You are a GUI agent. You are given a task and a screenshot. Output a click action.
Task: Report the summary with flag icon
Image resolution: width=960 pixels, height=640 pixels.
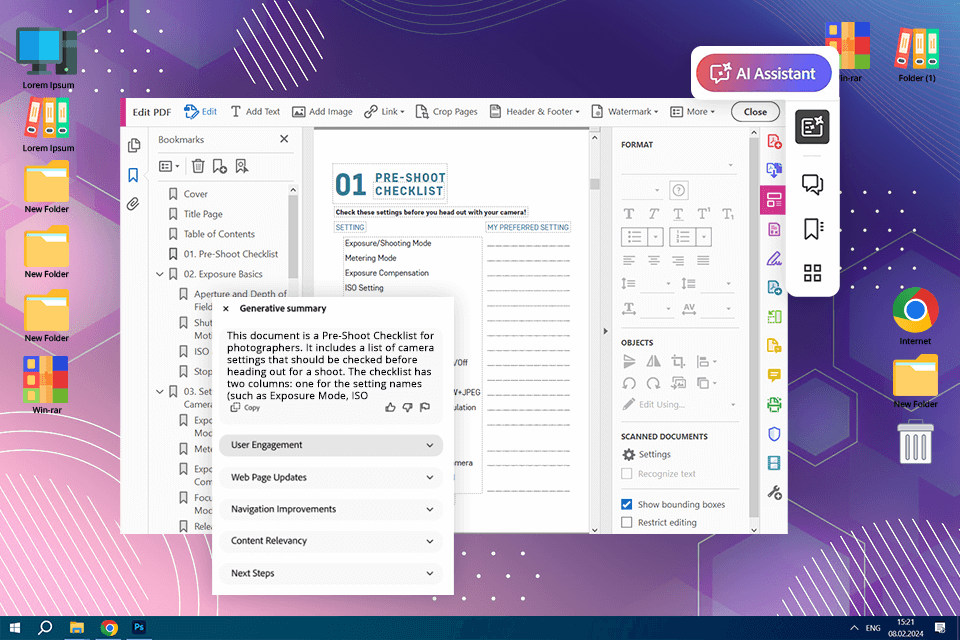pos(425,407)
